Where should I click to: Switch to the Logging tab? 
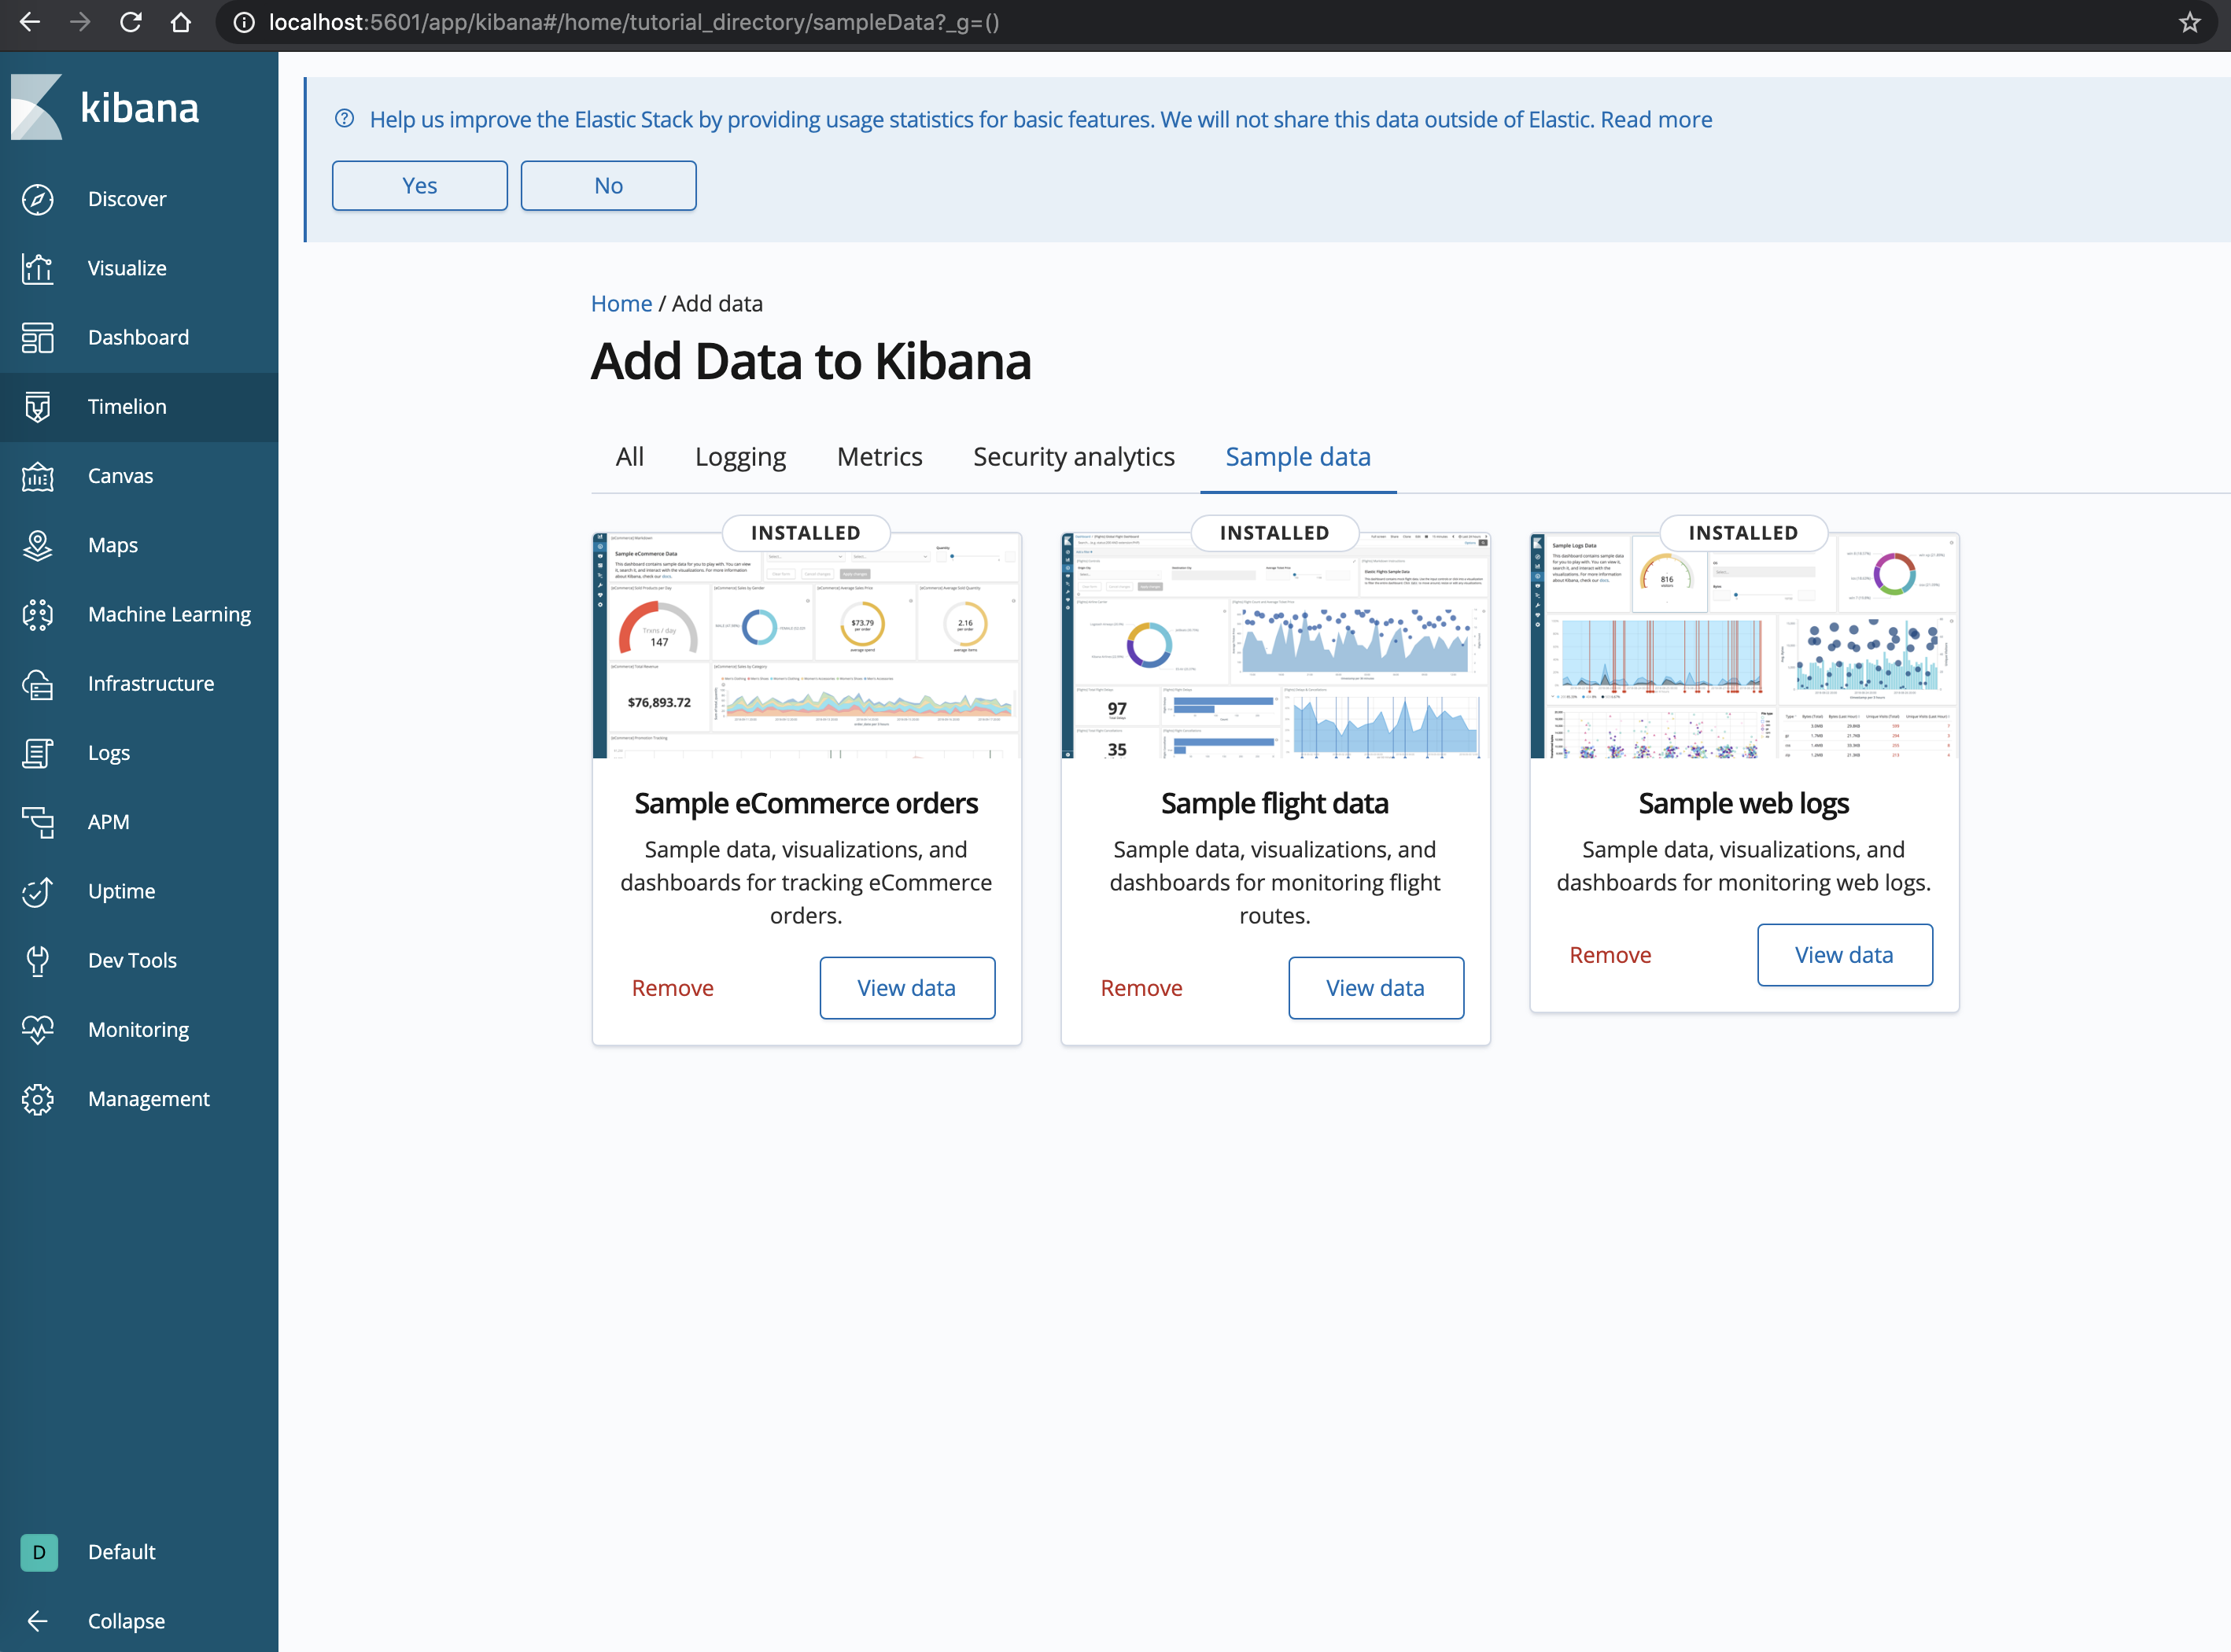tap(740, 457)
